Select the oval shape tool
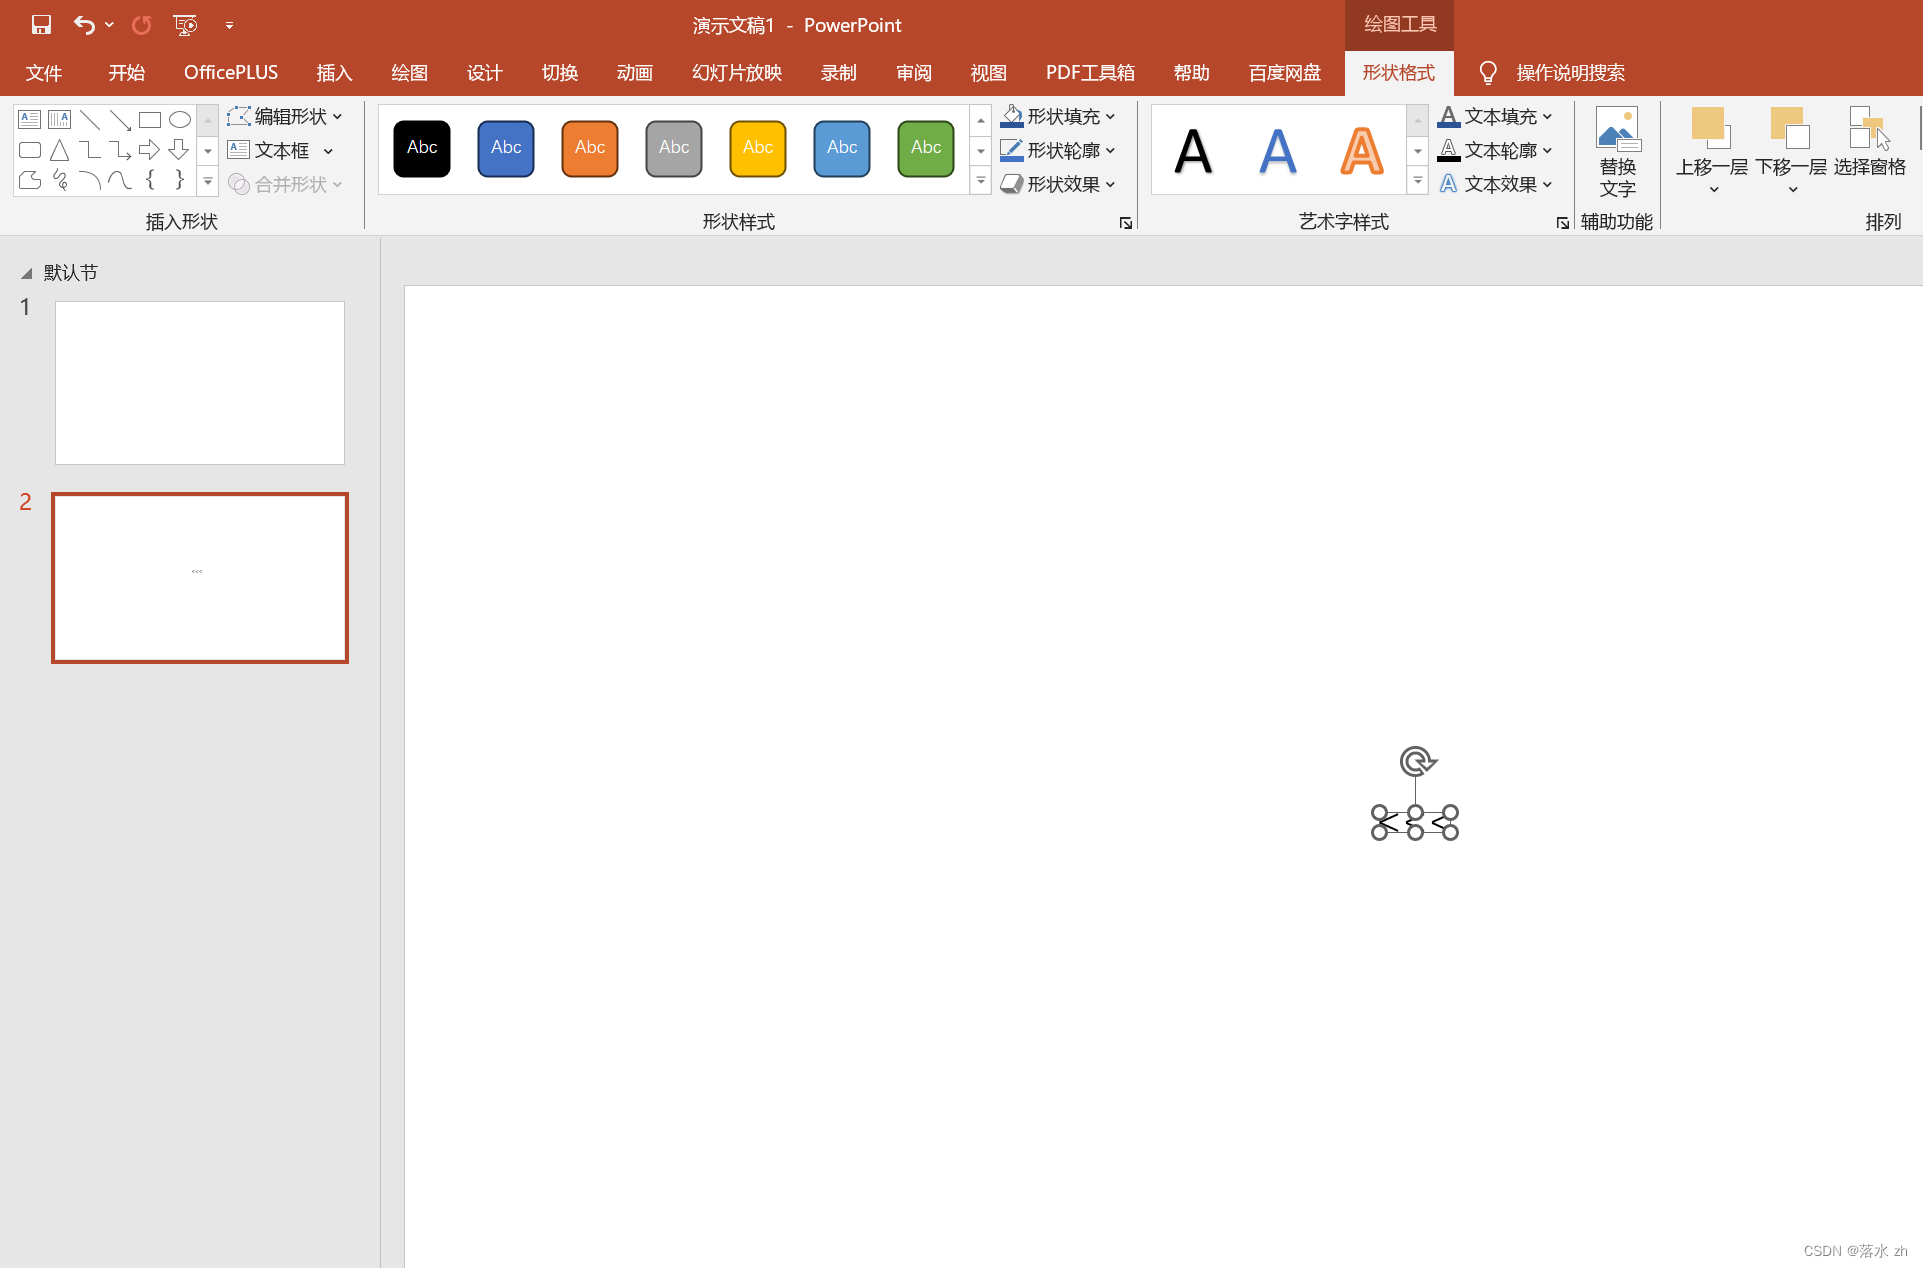Screen dimensions: 1923x1268 180,120
